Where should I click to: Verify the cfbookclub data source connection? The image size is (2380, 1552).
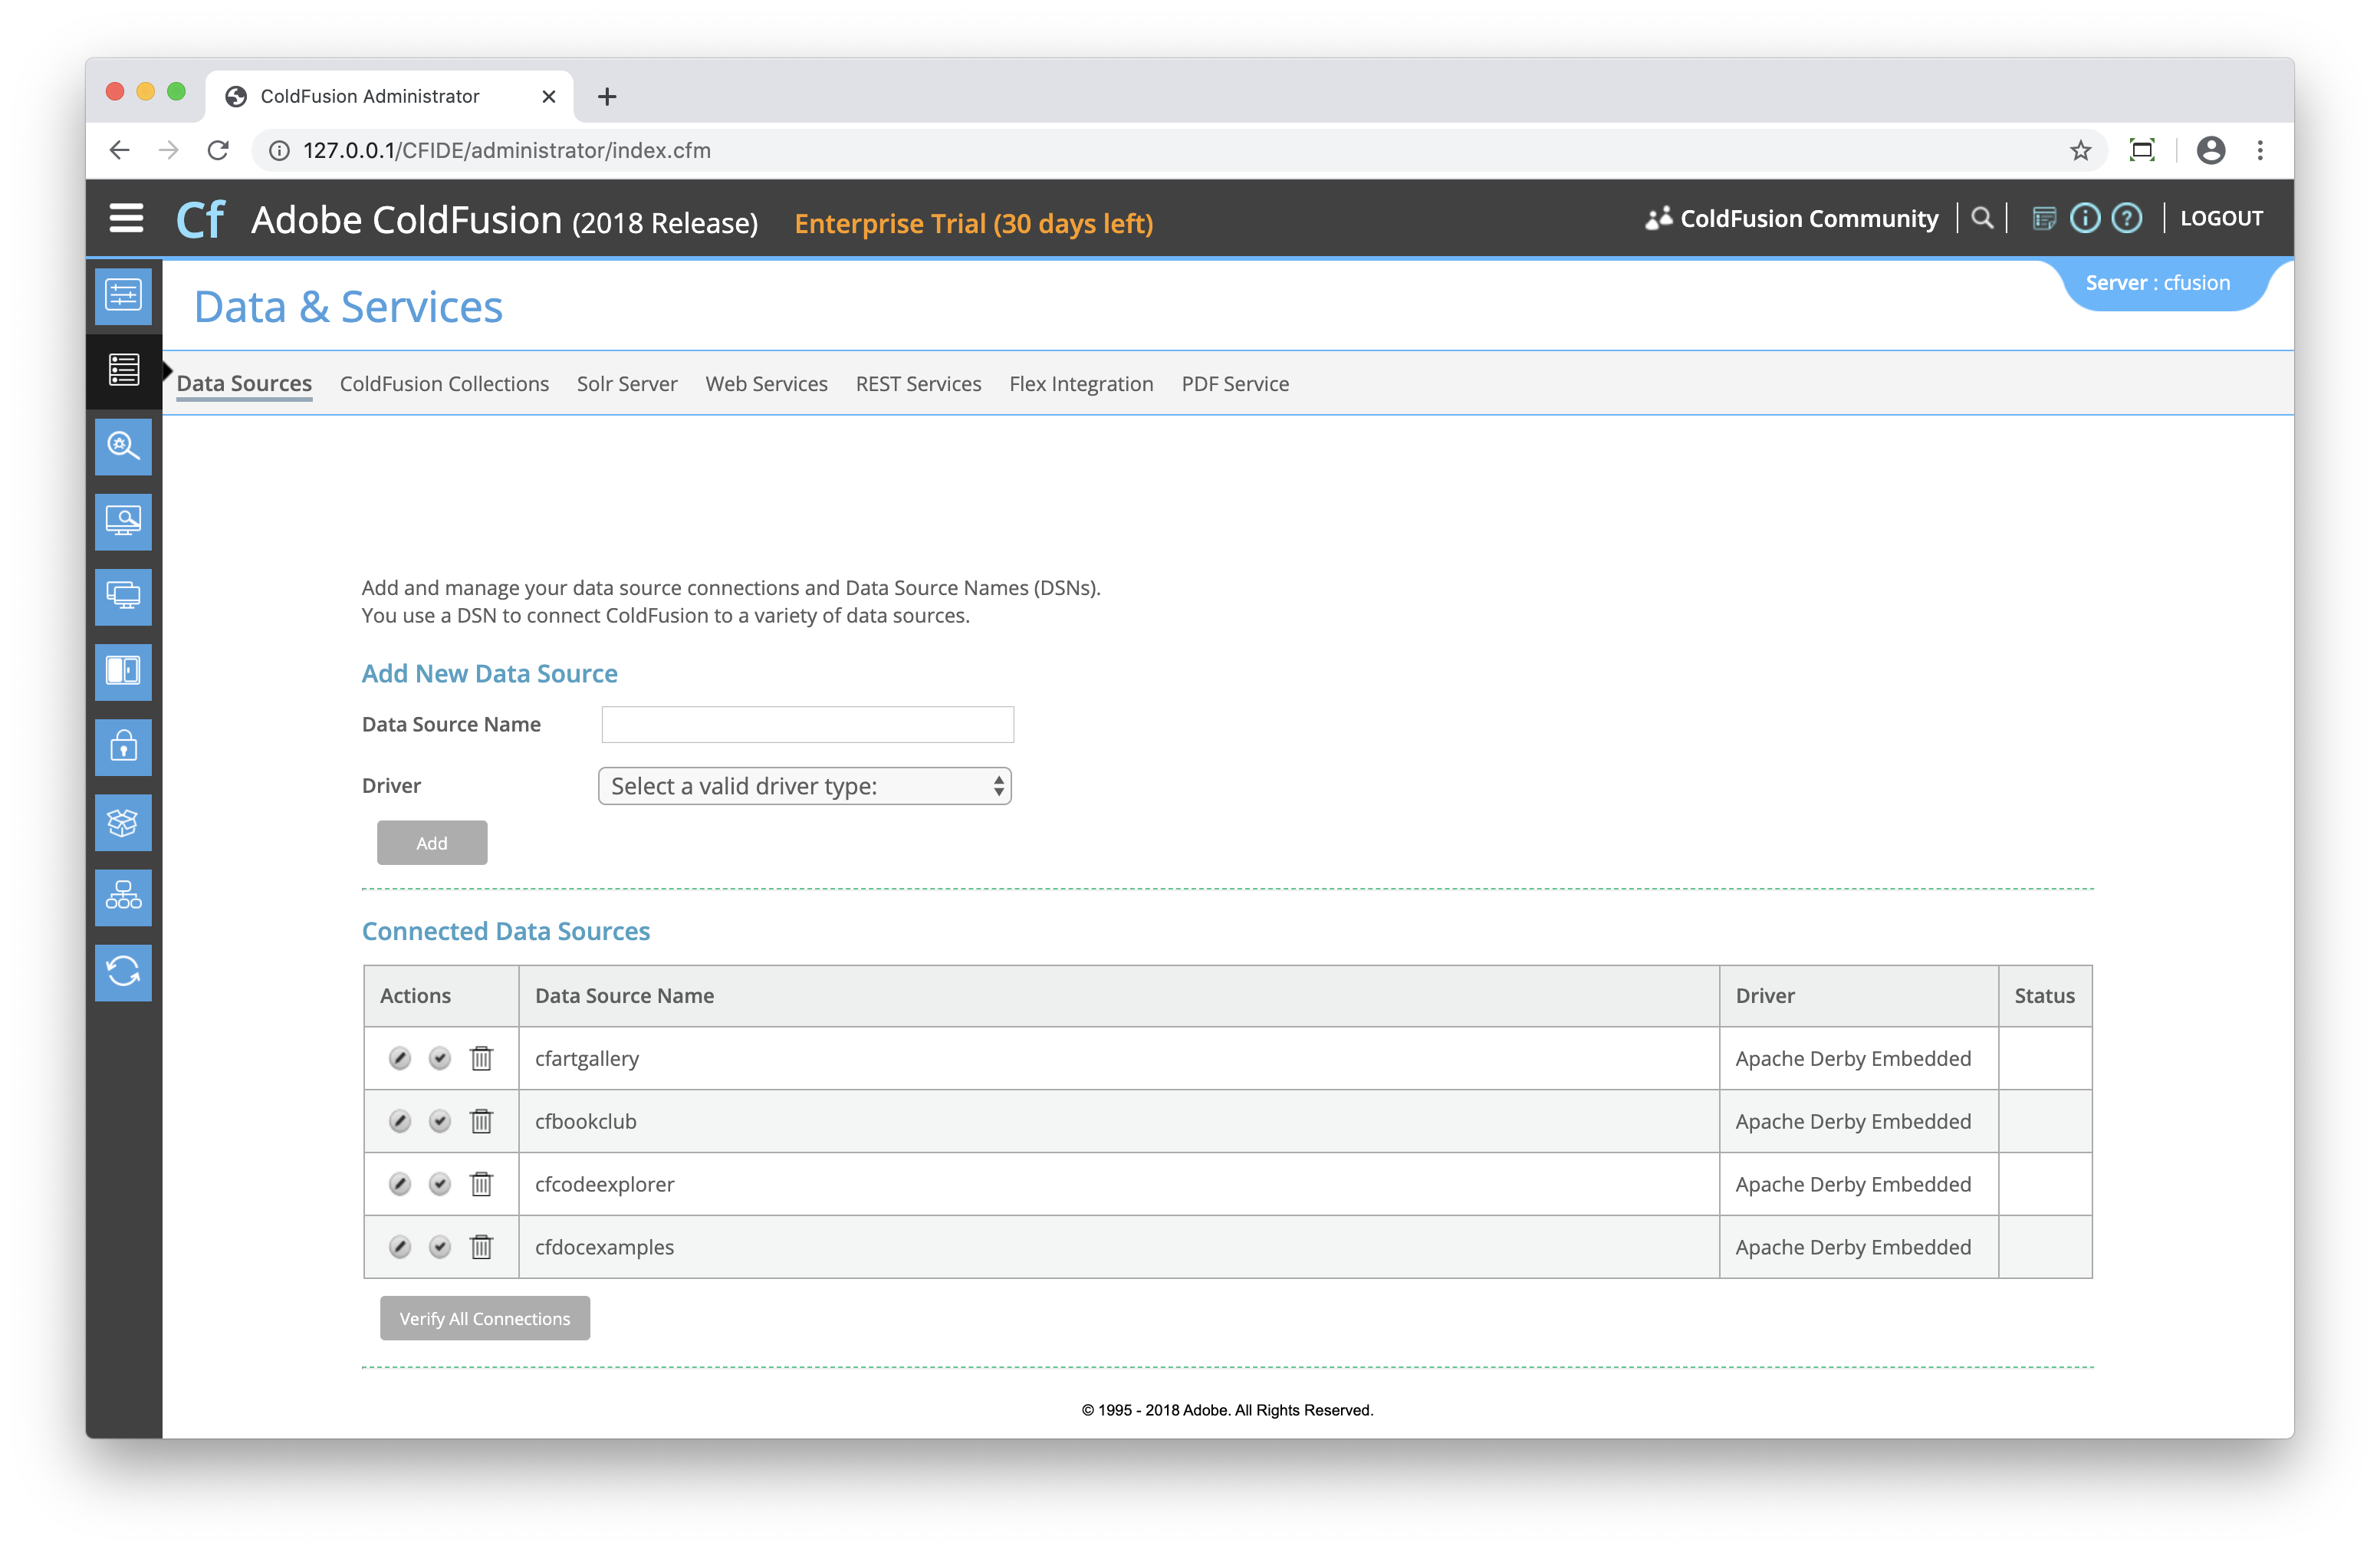440,1121
